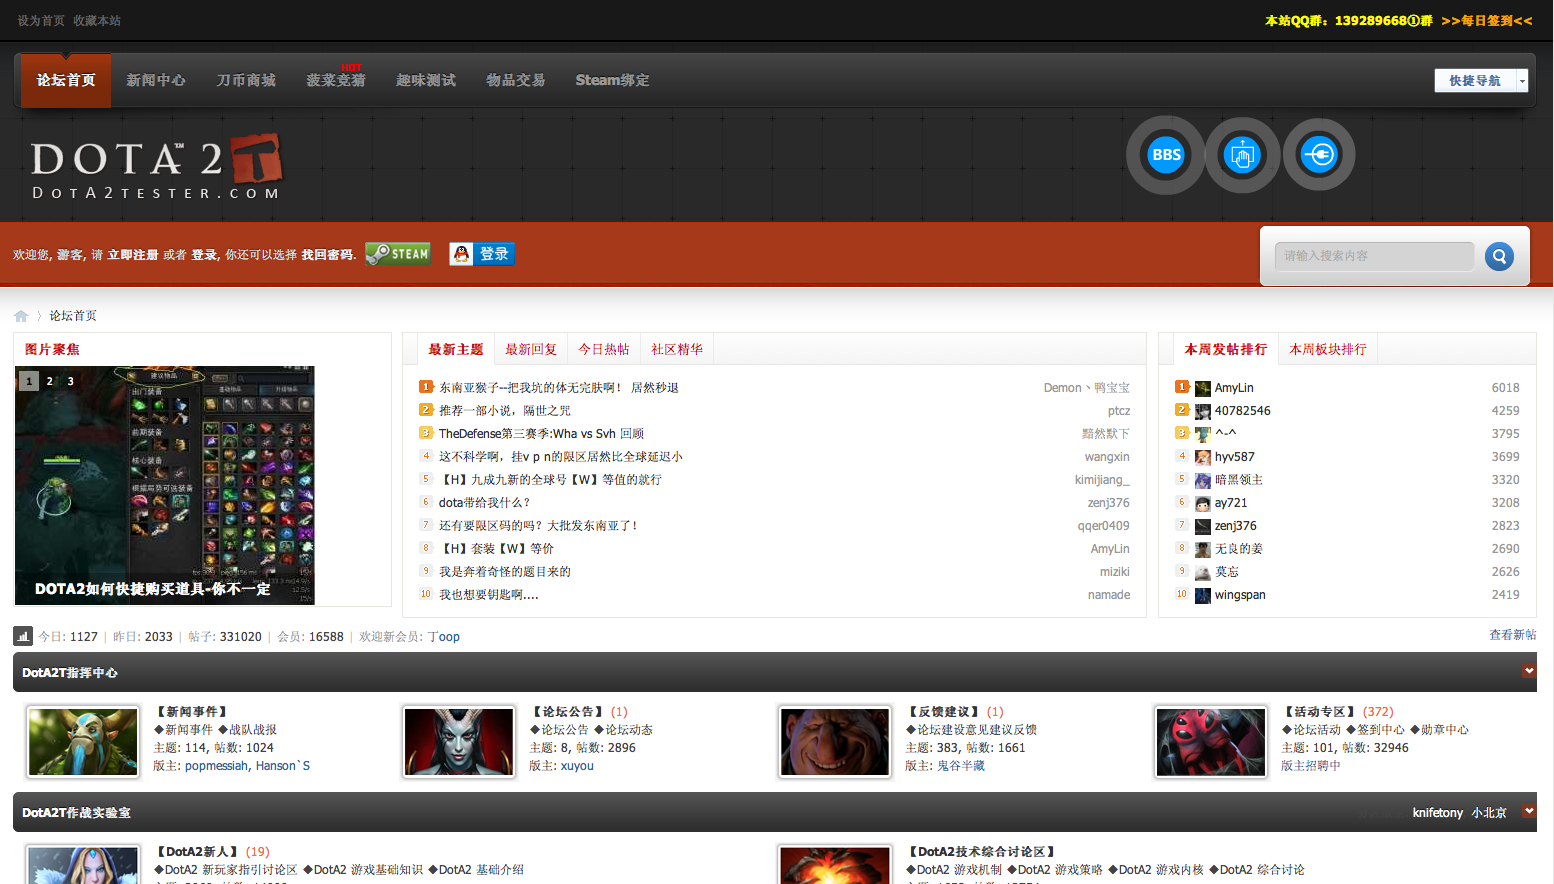
Task: Open the 反馈建议 forum thumbnail
Action: 835,742
